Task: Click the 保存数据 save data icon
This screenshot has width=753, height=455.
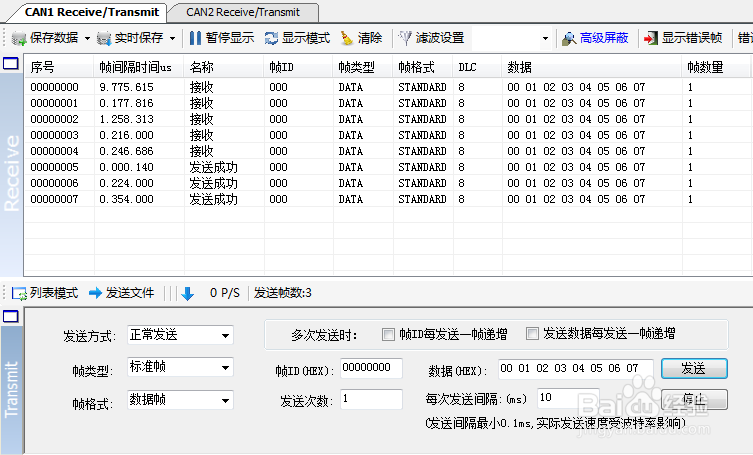Action: coord(19,38)
